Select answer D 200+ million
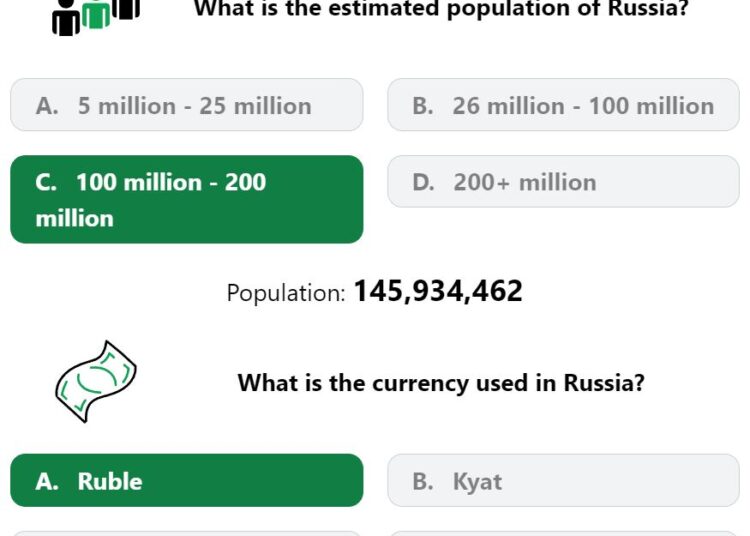750x536 pixels. 563,181
